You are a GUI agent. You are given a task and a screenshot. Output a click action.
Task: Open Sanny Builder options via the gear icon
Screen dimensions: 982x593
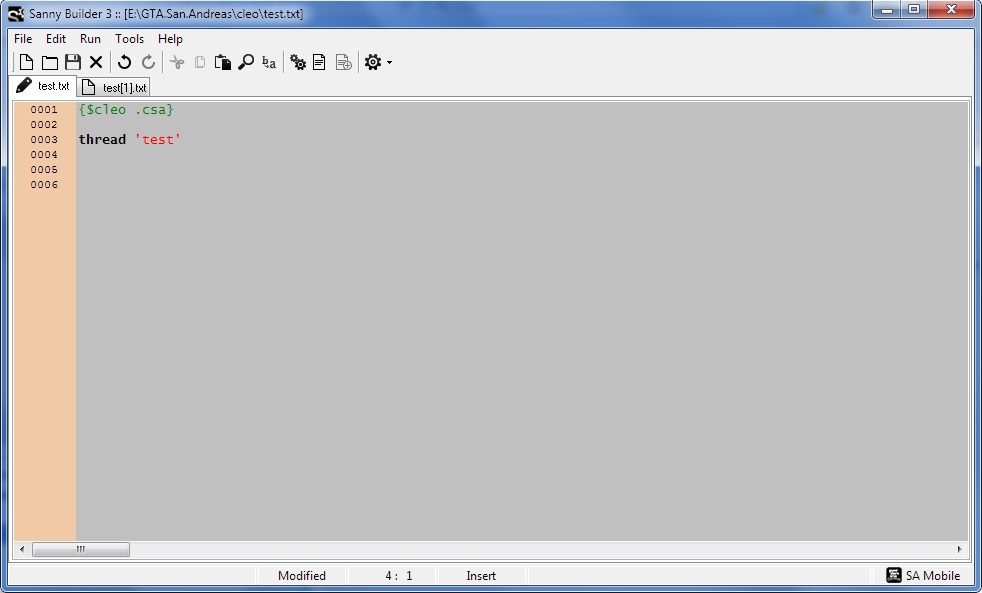[370, 61]
